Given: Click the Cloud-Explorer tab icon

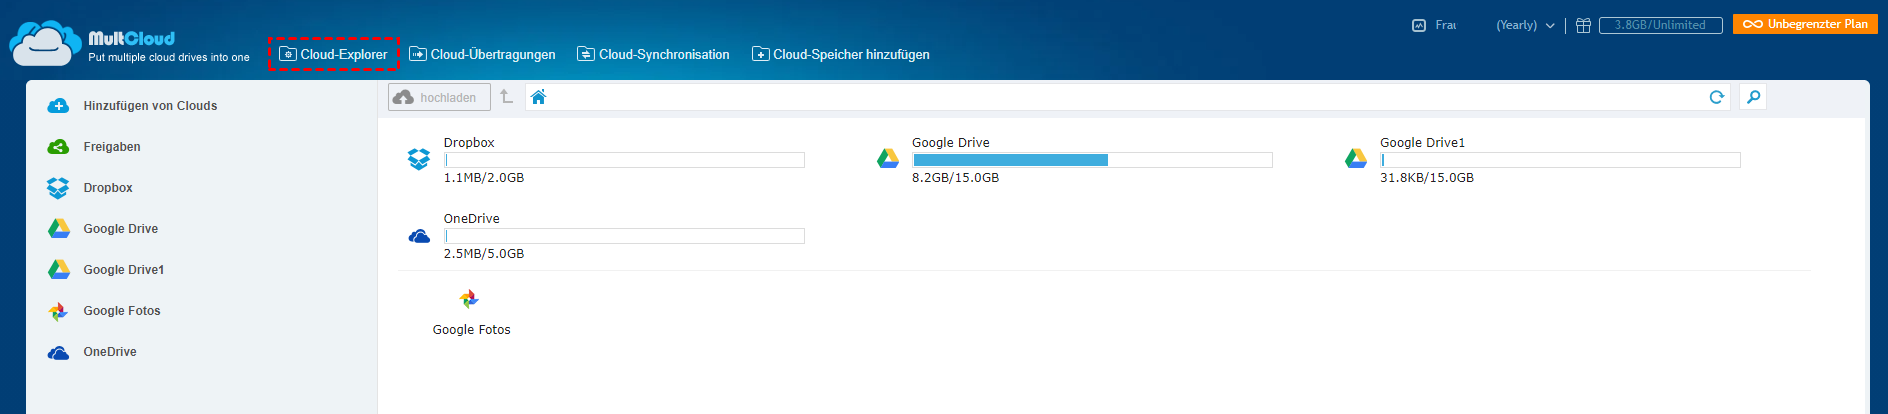Looking at the screenshot, I should (288, 54).
